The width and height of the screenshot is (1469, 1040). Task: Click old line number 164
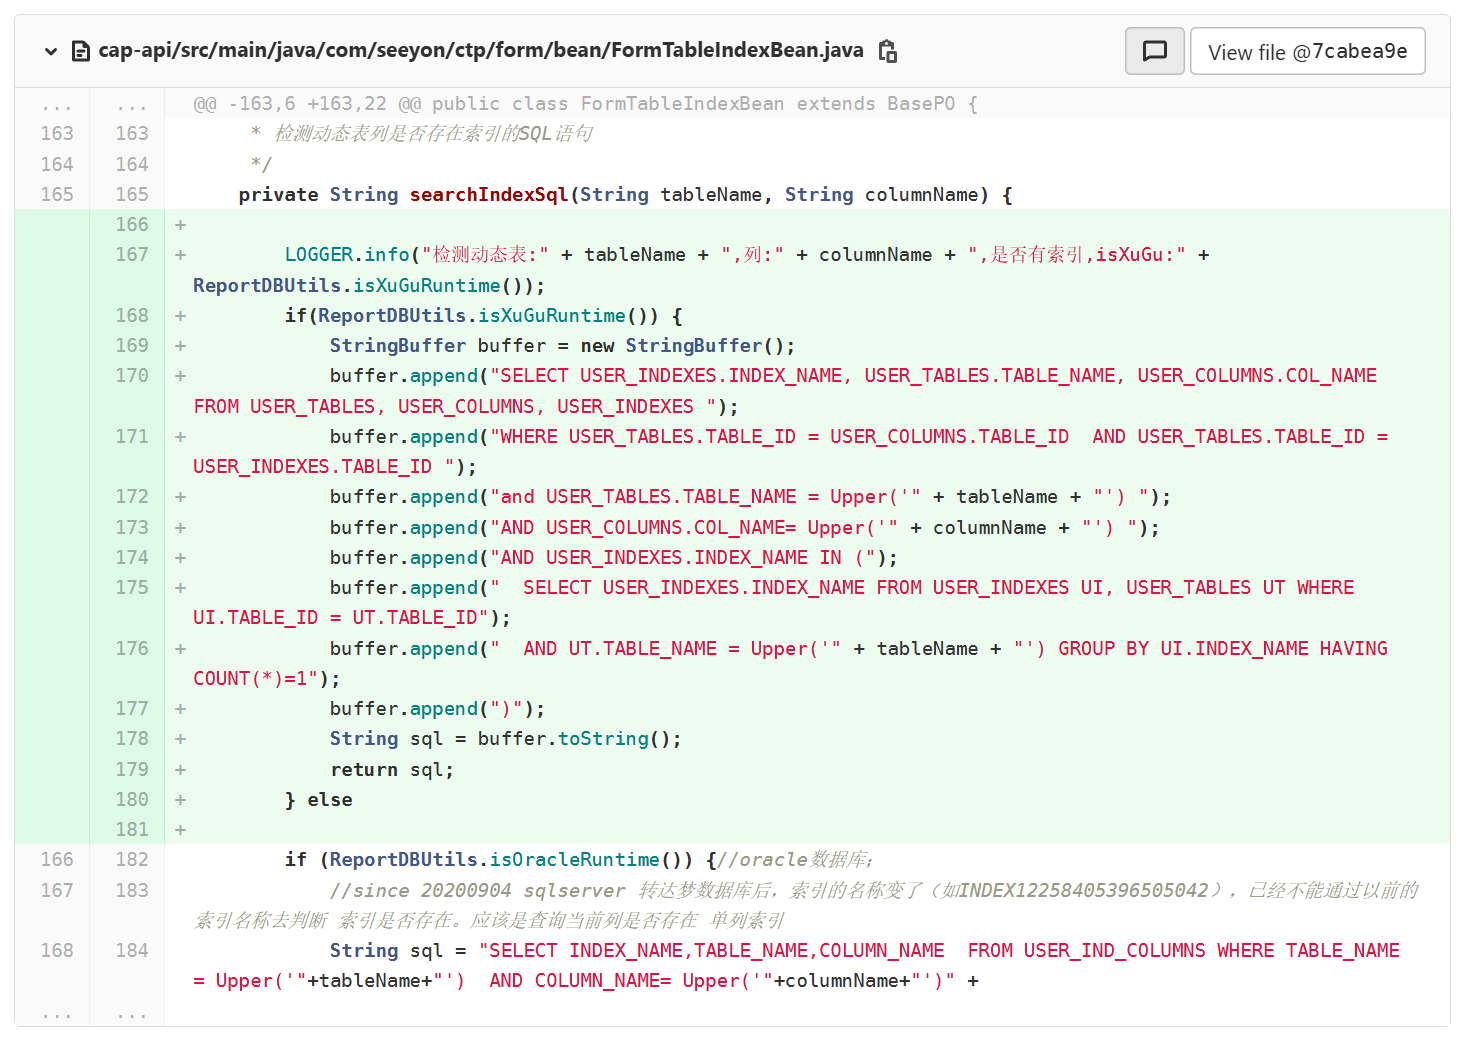click(57, 165)
